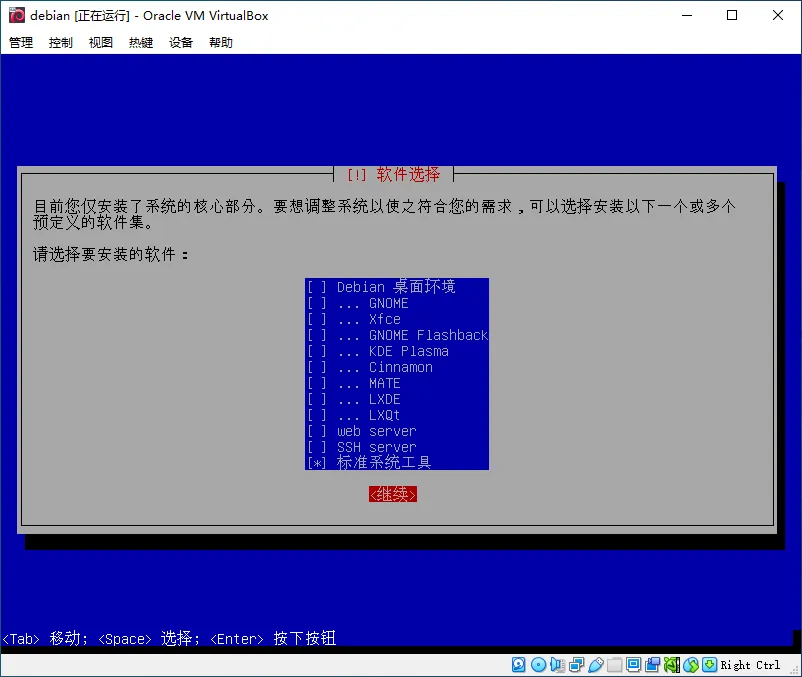The width and height of the screenshot is (802, 677).
Task: Click the optical disc drive status icon
Action: 538,665
